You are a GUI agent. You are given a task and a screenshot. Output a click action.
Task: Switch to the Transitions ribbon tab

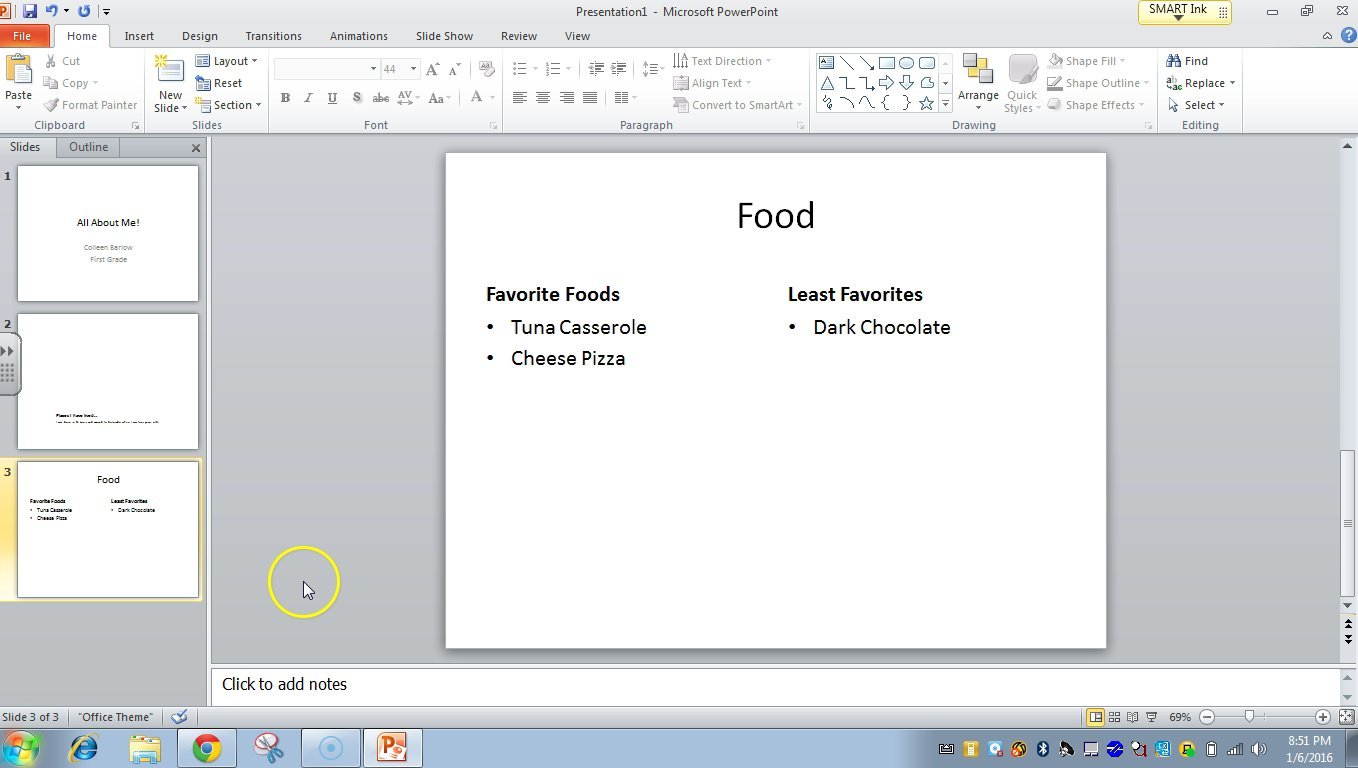click(273, 35)
